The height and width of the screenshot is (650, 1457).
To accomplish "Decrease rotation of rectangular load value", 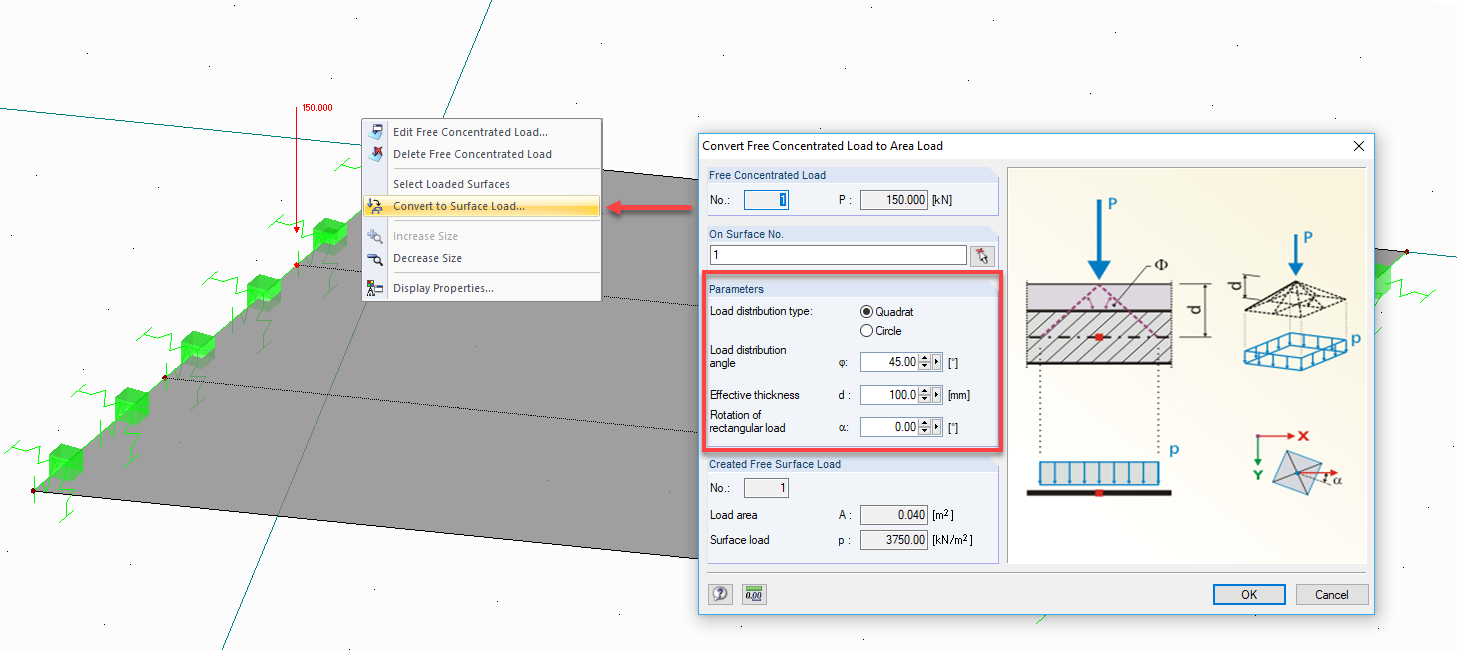I will [924, 431].
